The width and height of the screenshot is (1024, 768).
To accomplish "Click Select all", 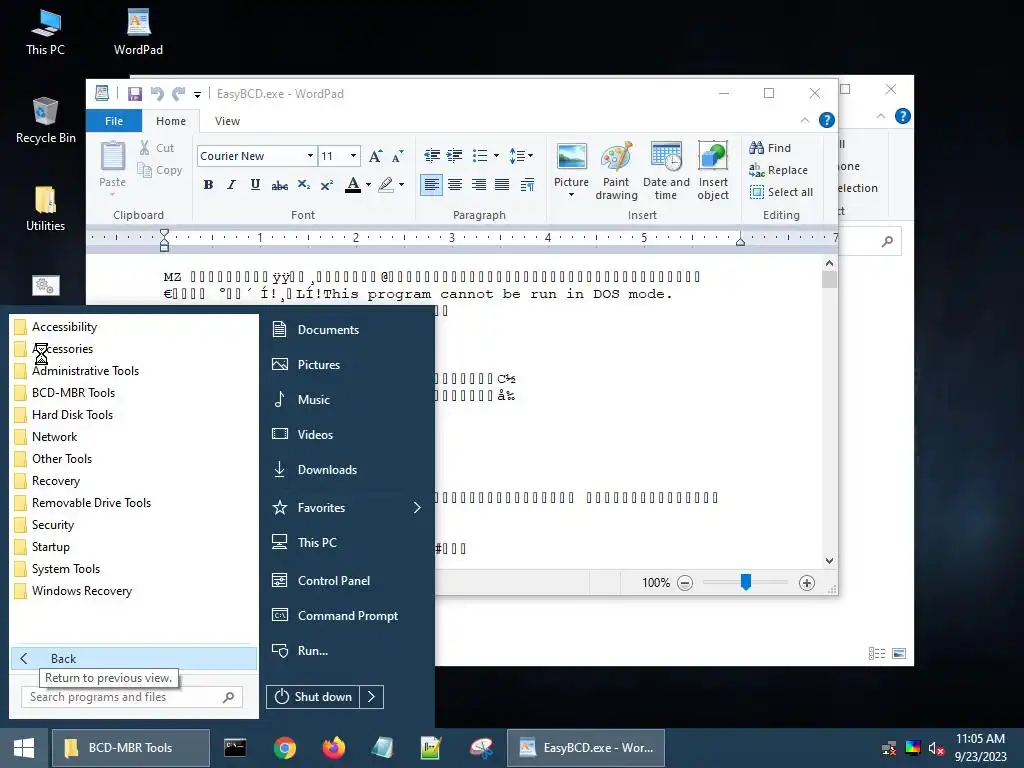I will (x=781, y=192).
